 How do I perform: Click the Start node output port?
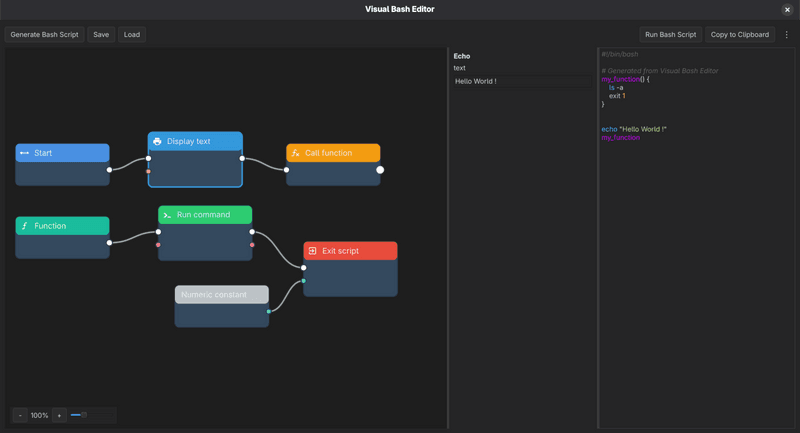click(109, 170)
